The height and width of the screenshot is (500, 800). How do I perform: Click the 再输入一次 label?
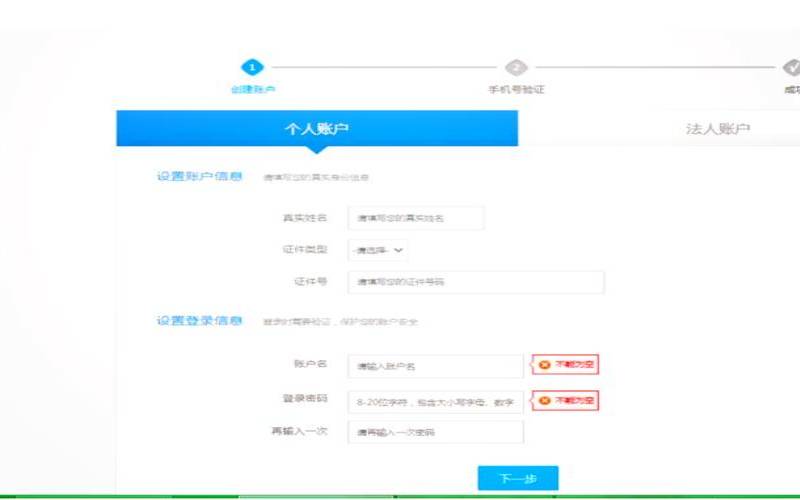click(x=299, y=431)
